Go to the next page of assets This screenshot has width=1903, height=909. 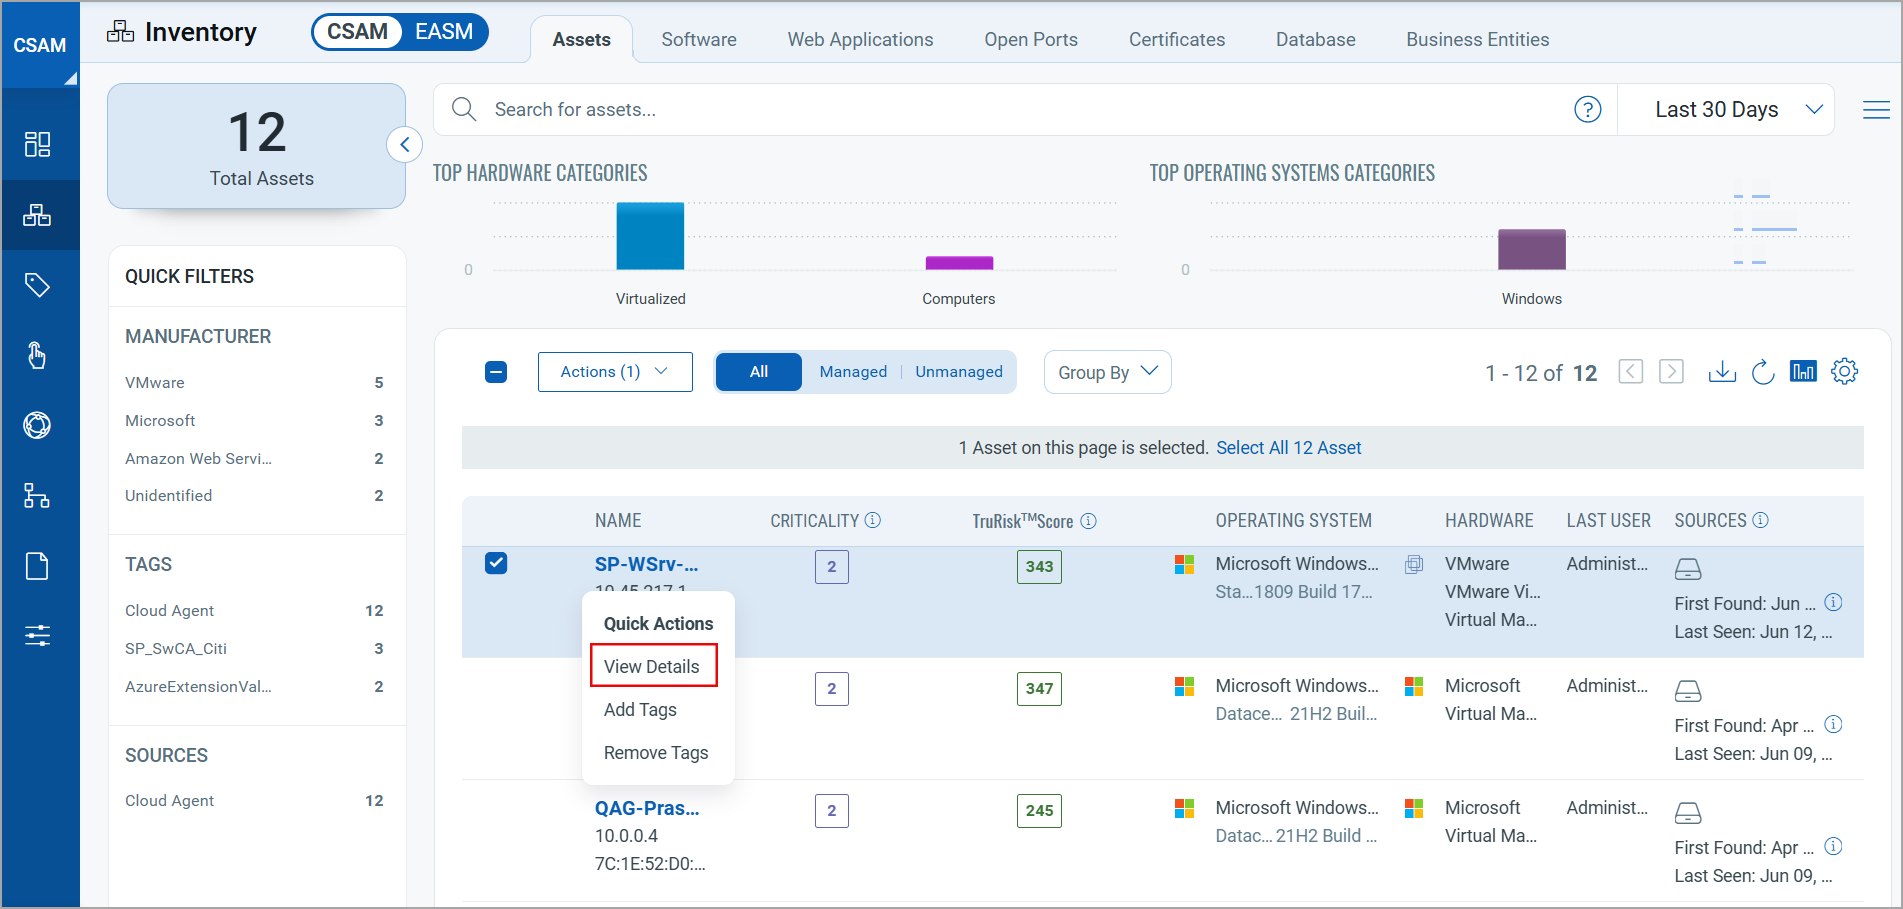point(1671,372)
